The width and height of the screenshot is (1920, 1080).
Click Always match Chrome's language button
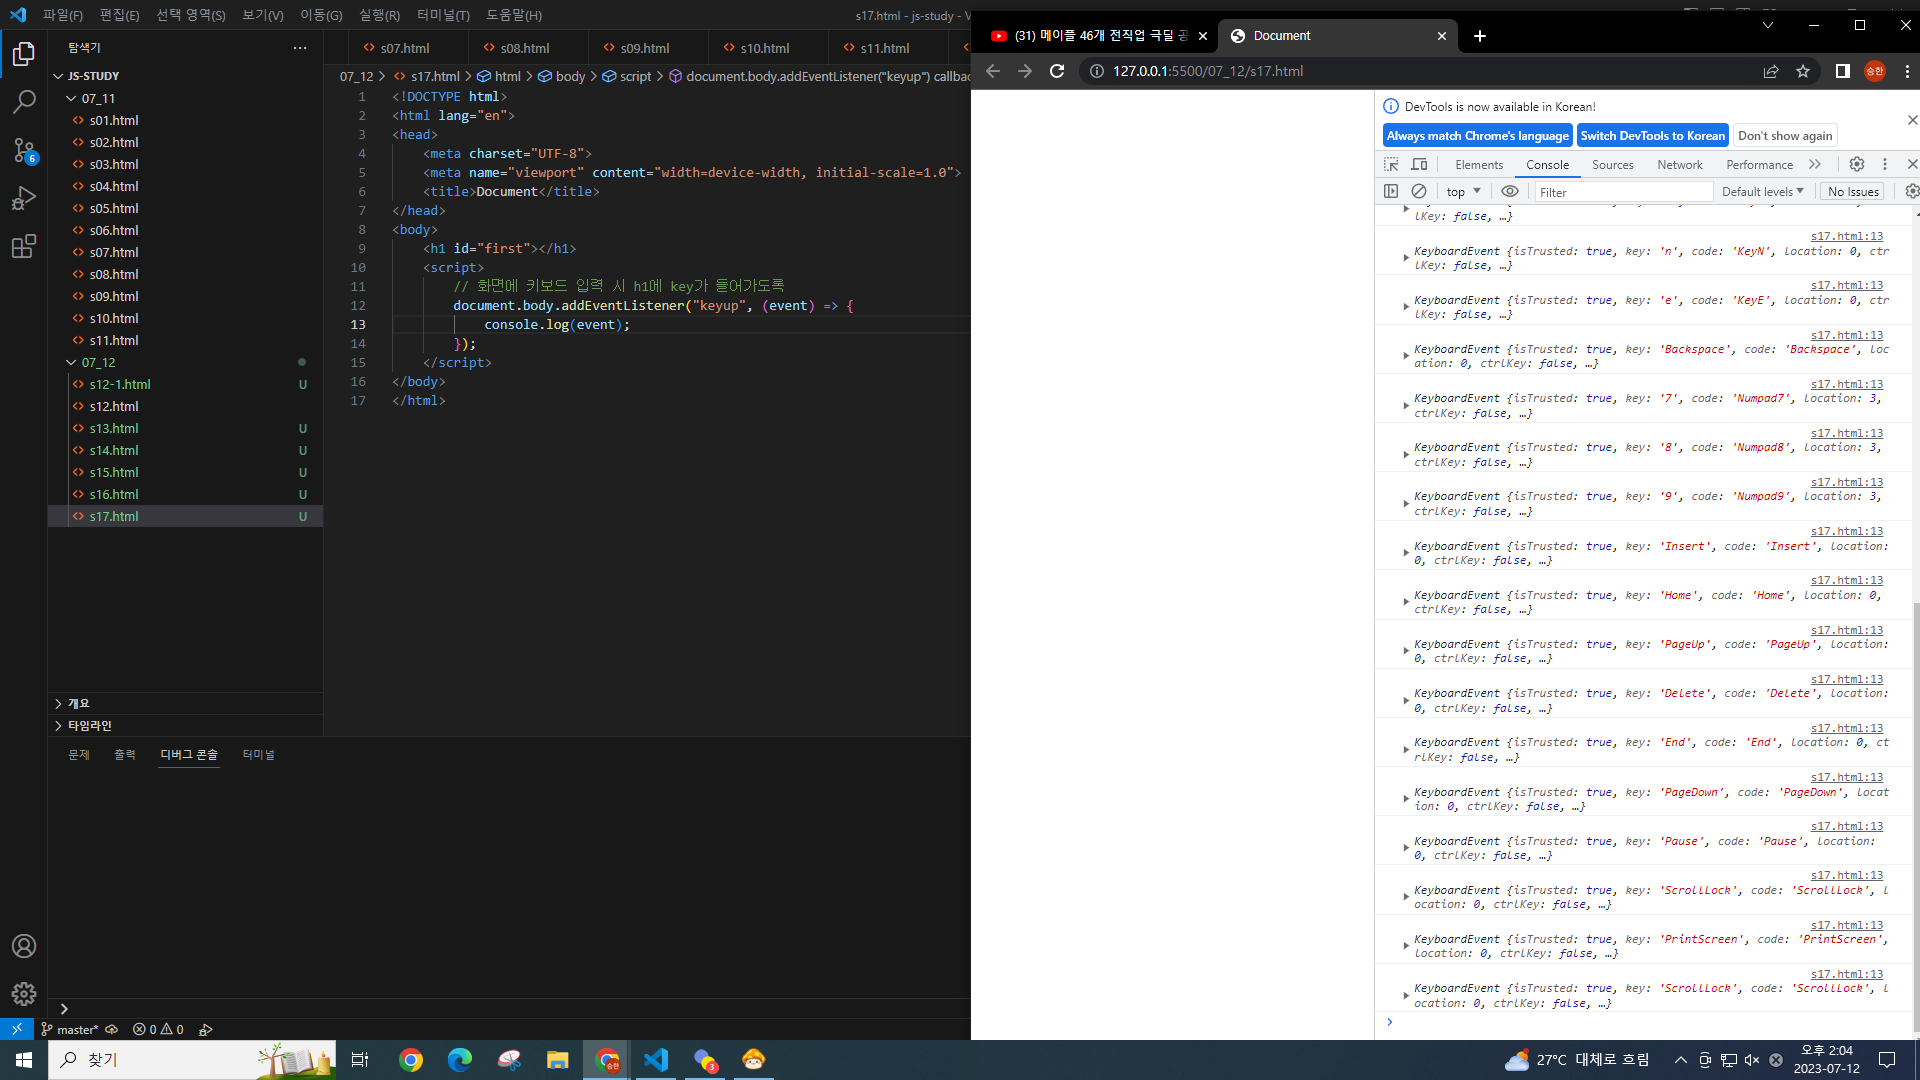pos(1477,136)
